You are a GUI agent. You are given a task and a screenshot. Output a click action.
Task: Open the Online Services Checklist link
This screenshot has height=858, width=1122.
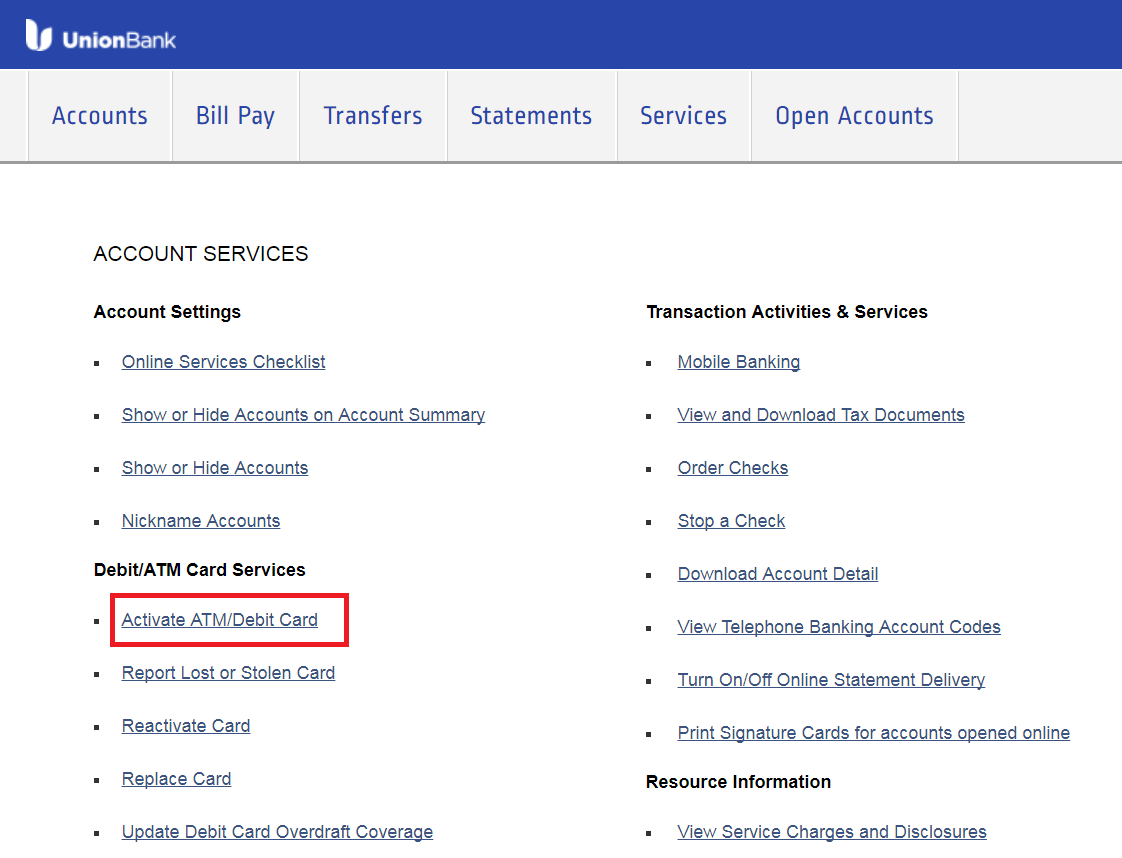click(223, 362)
